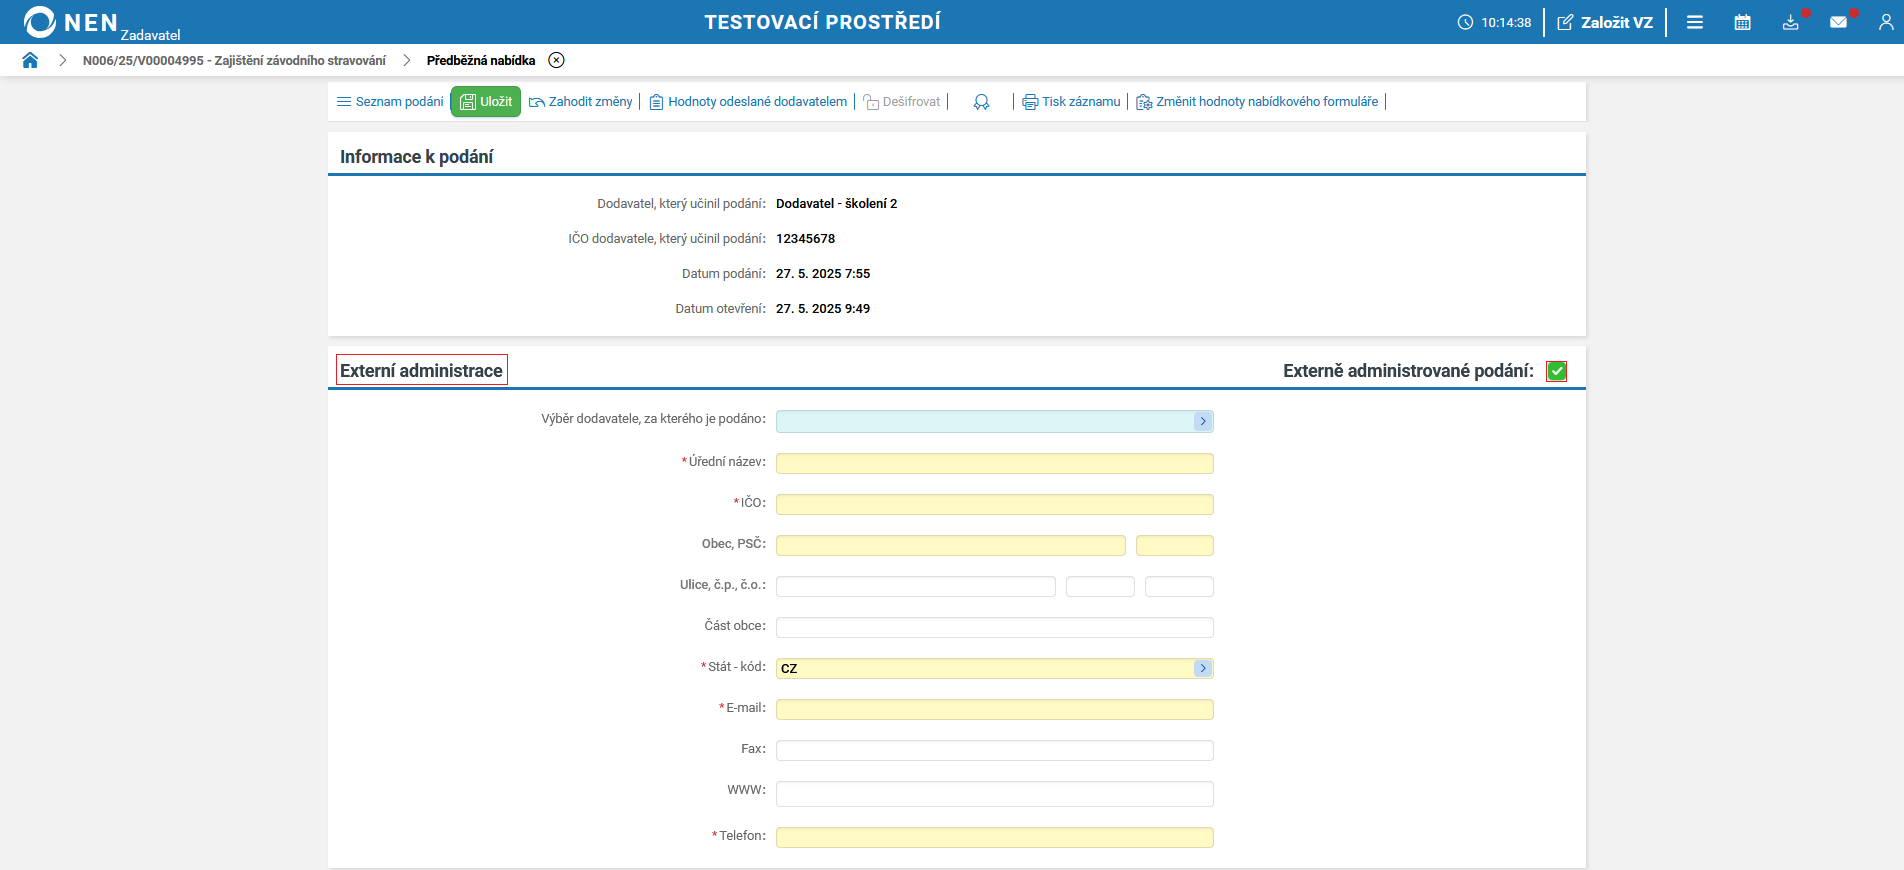Expand the Výběr dodavatele dropdown arrow

point(1203,422)
